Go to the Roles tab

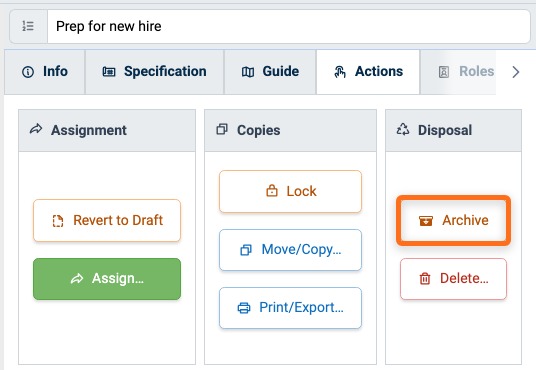tap(458, 72)
